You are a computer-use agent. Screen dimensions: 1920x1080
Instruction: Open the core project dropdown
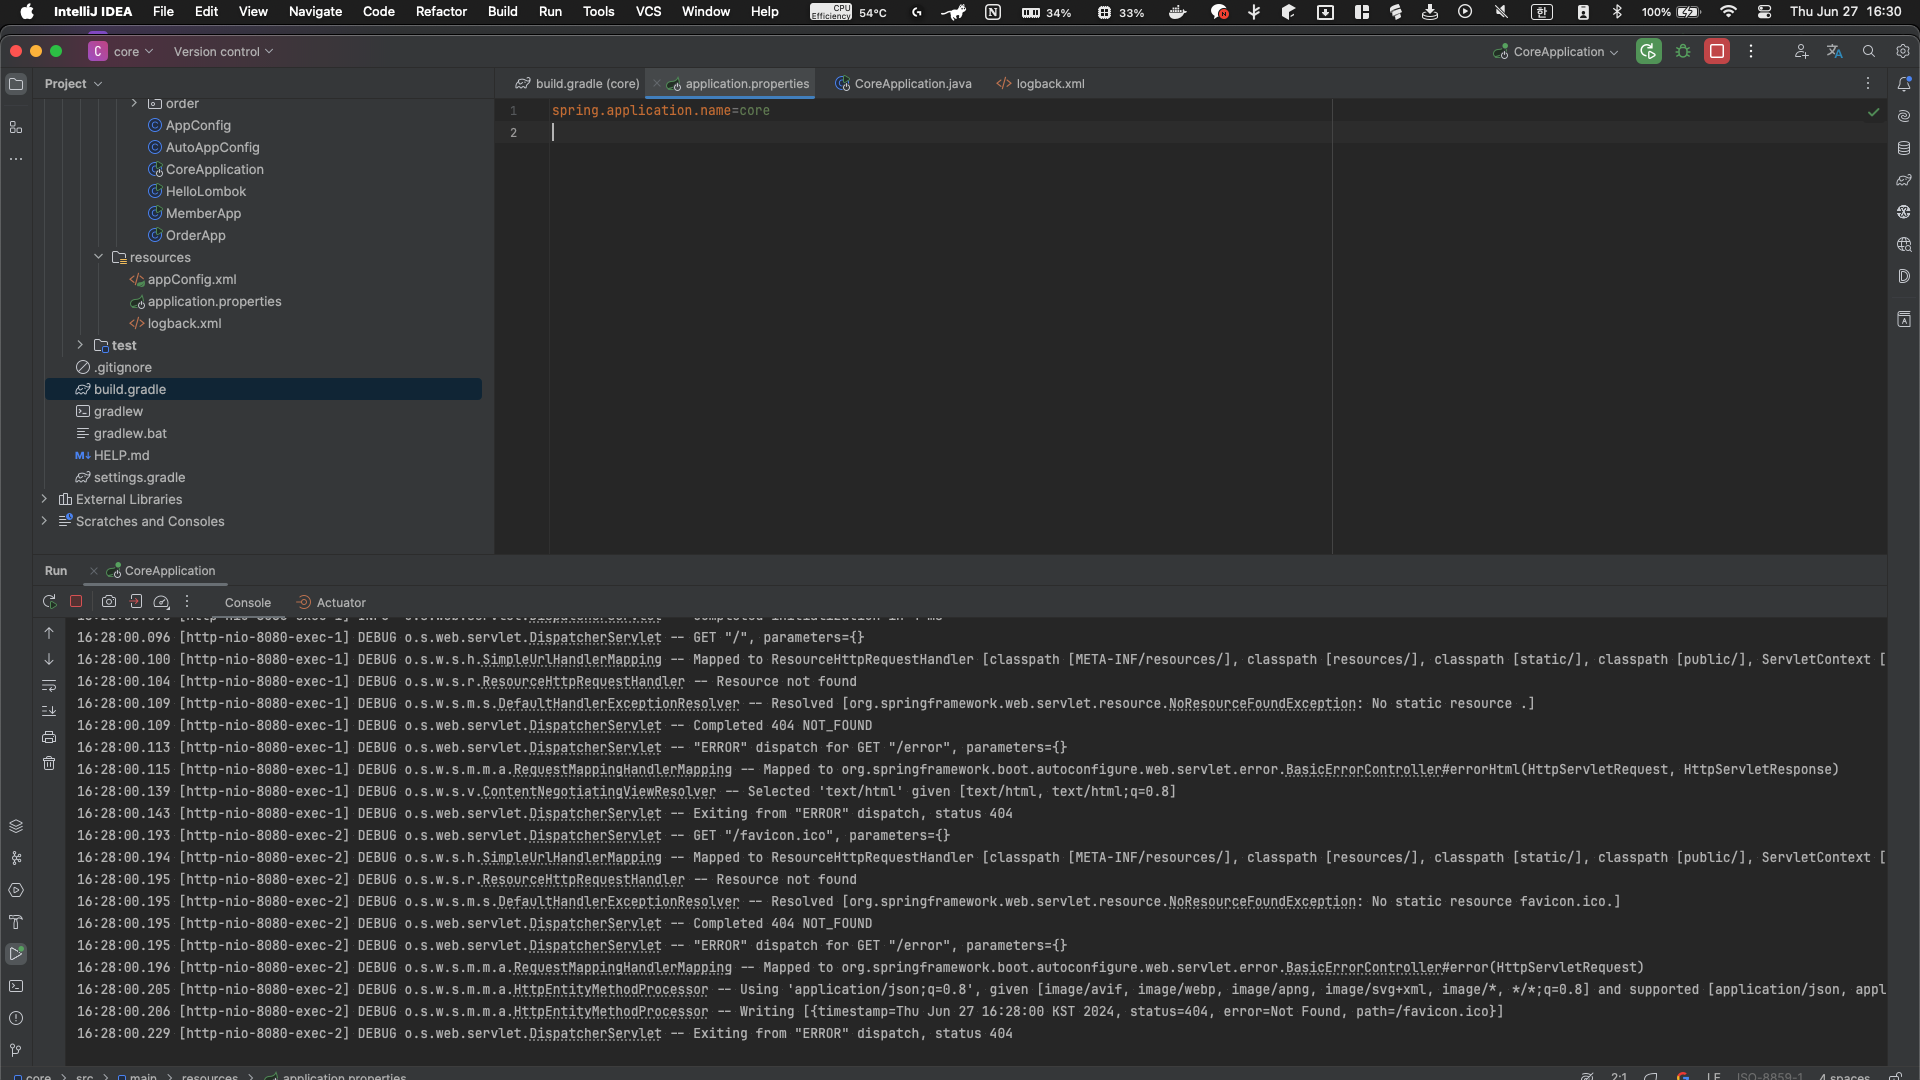122,51
